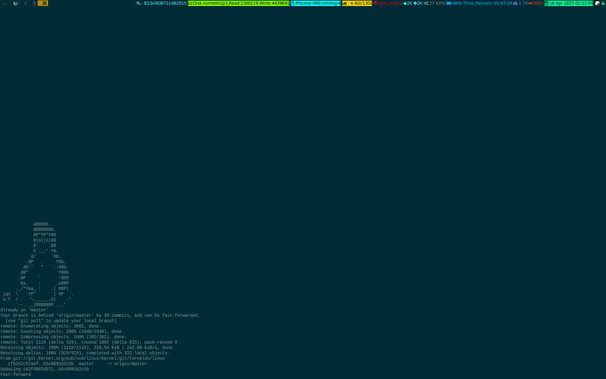Image resolution: width=606 pixels, height=379 pixels.
Task: Adjust the volume 50% indicator
Action: (535, 3)
